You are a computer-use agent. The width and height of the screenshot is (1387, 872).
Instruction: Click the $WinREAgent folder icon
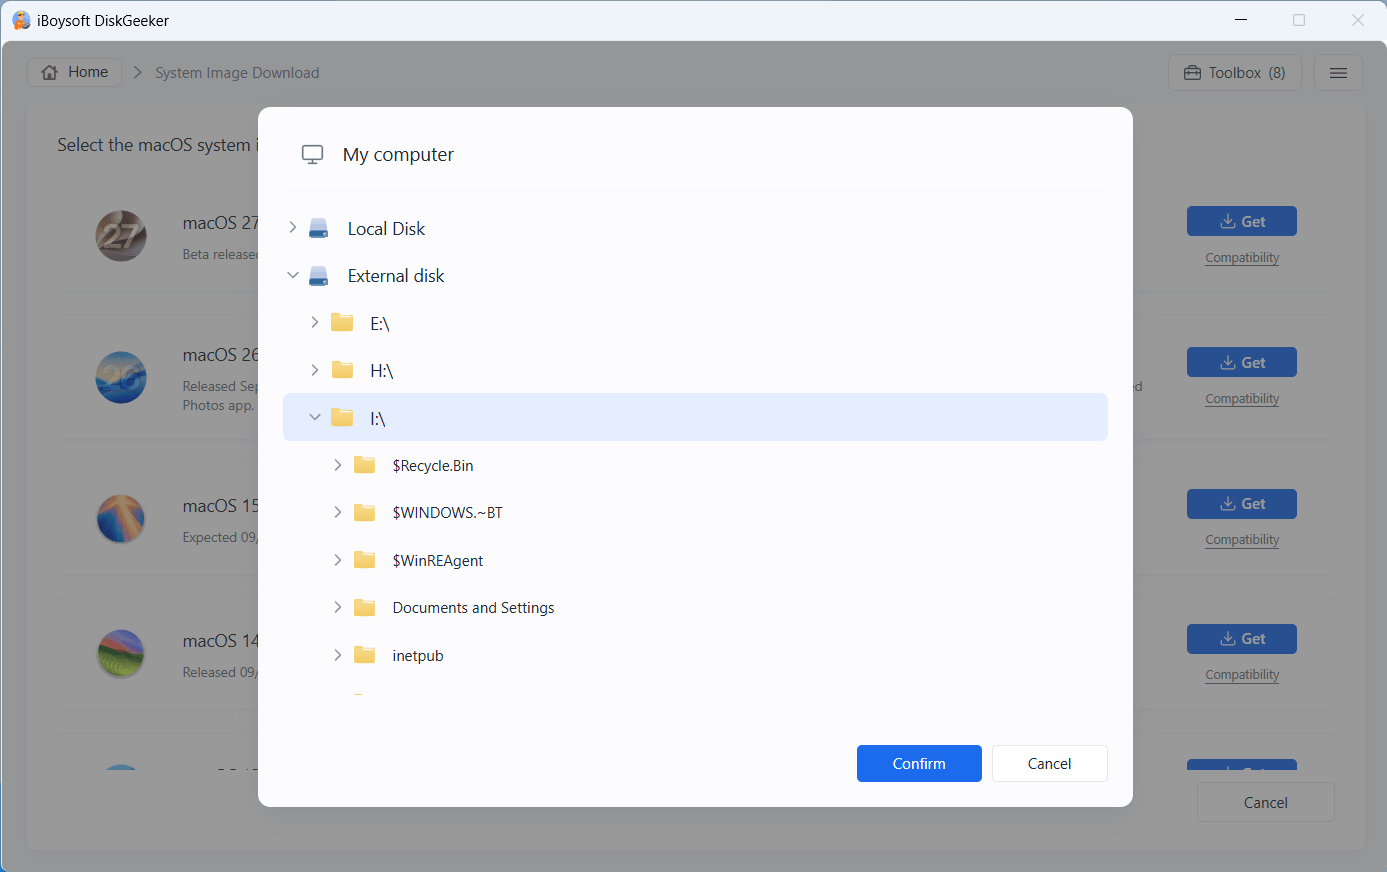365,560
